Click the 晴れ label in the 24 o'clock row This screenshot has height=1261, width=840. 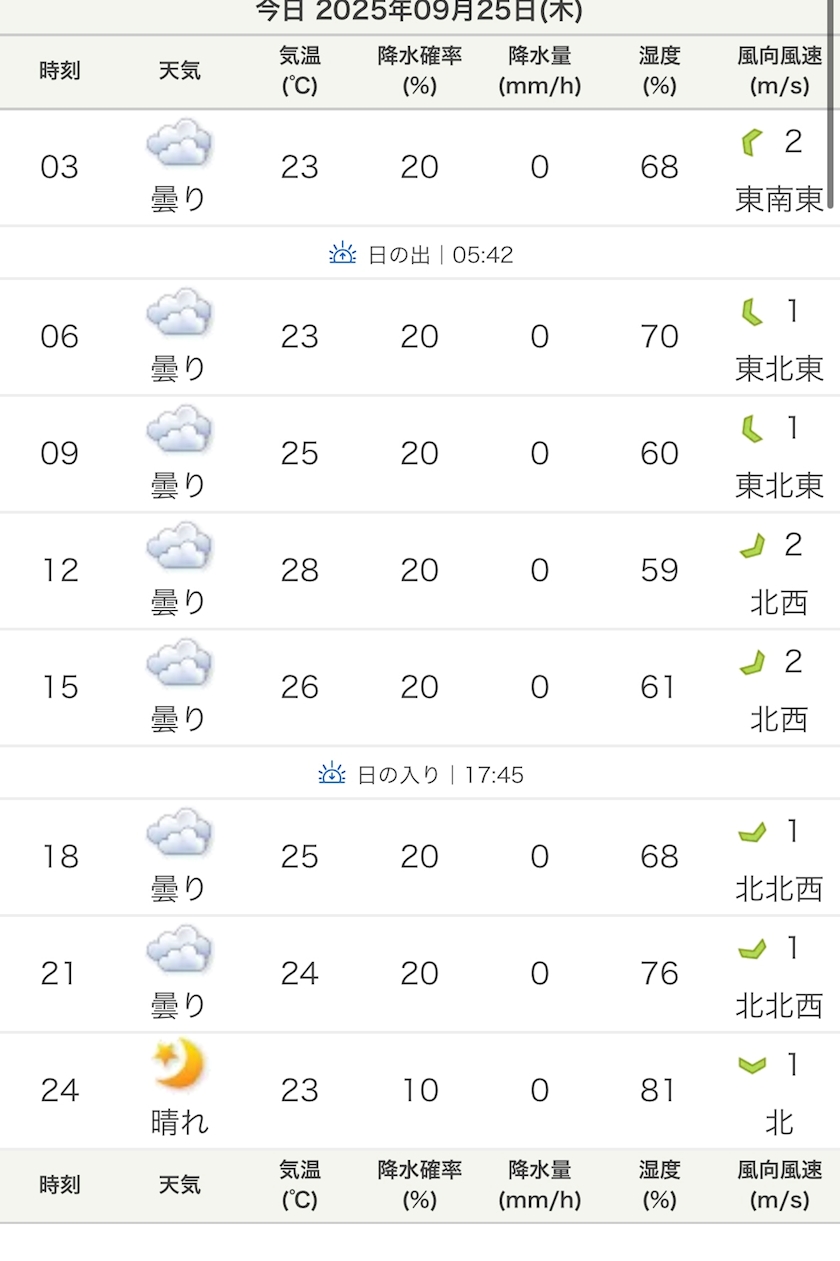[179, 1122]
